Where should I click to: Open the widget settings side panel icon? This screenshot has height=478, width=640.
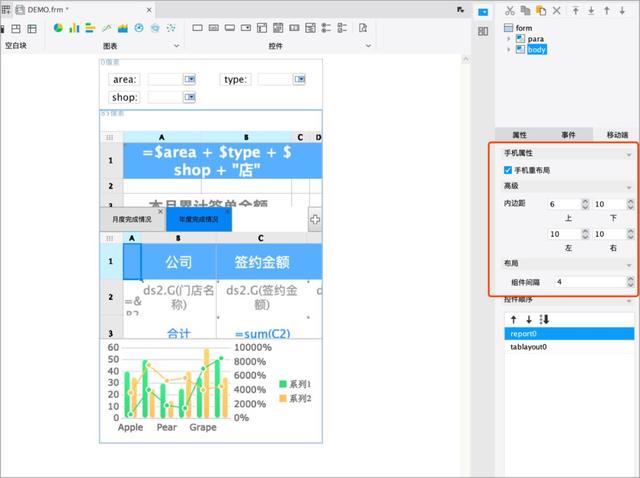(x=483, y=12)
